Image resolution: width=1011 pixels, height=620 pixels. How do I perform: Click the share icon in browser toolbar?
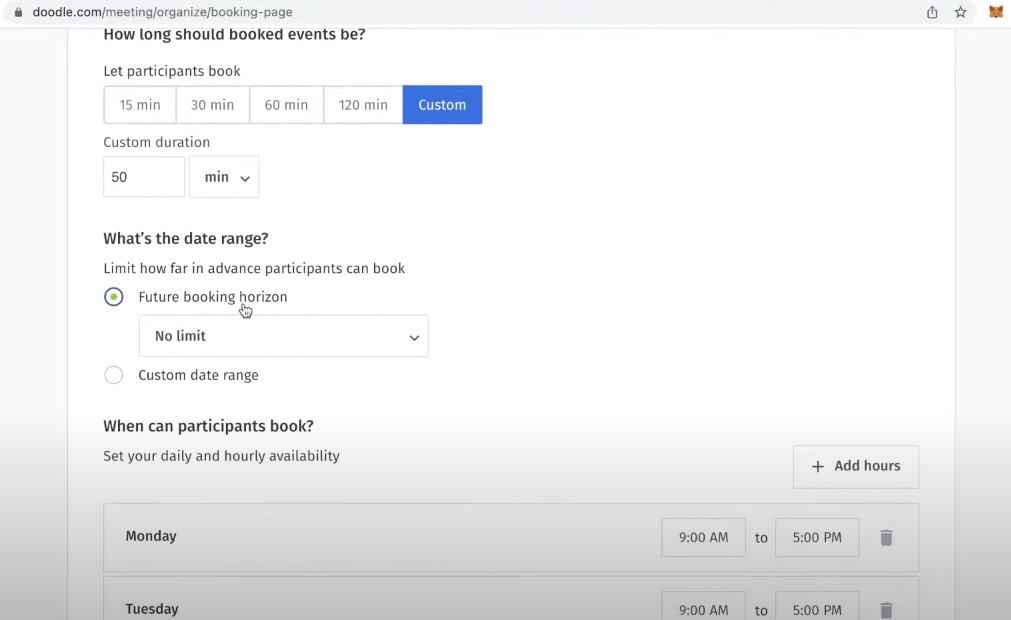(932, 12)
